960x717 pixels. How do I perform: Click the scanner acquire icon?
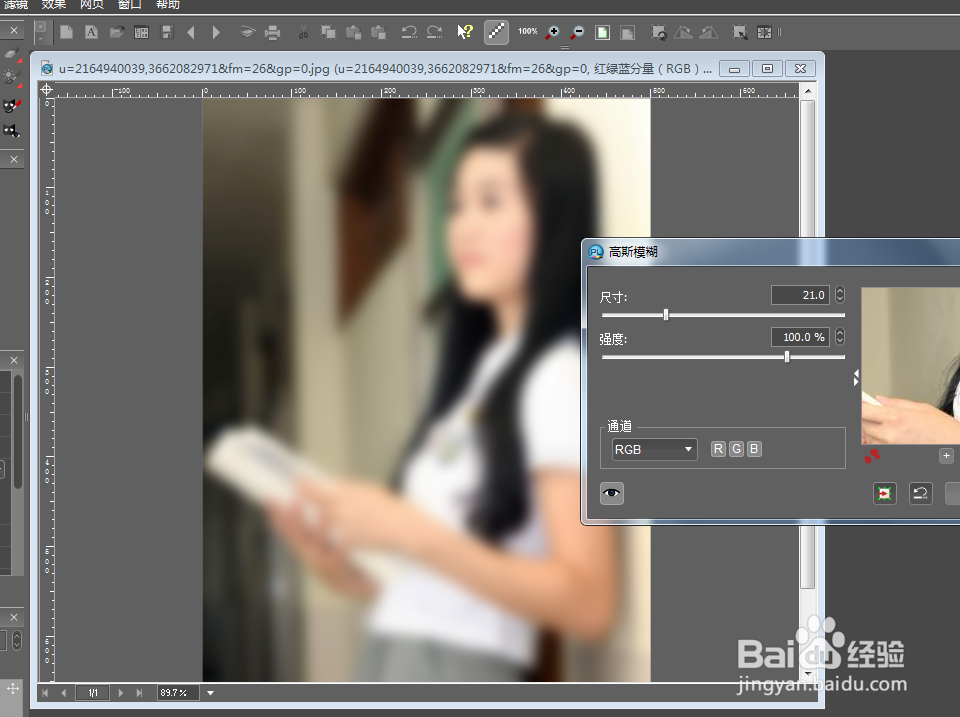(247, 32)
